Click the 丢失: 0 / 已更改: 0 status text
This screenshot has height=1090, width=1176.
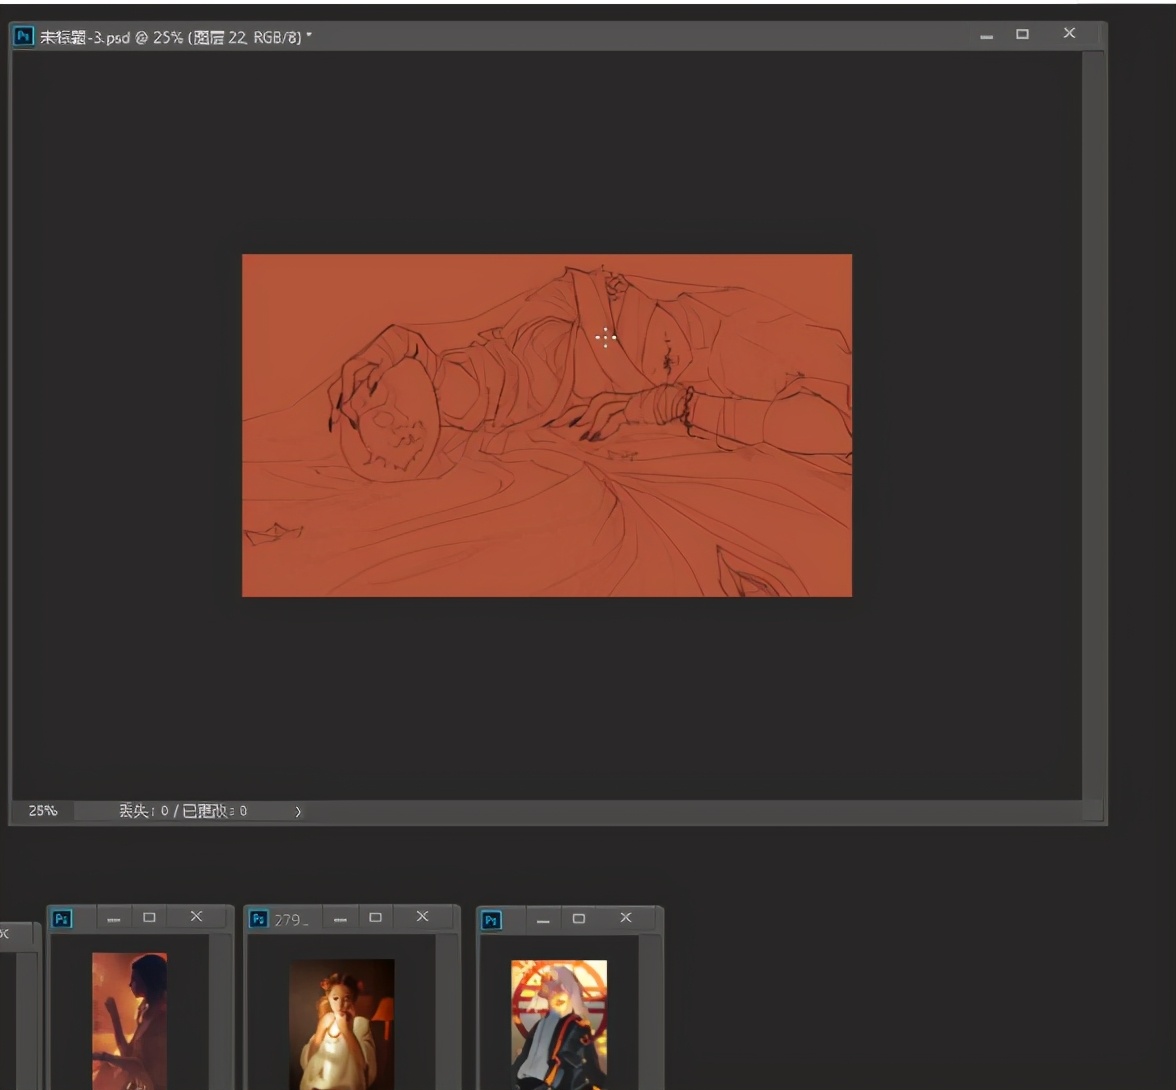coord(183,811)
